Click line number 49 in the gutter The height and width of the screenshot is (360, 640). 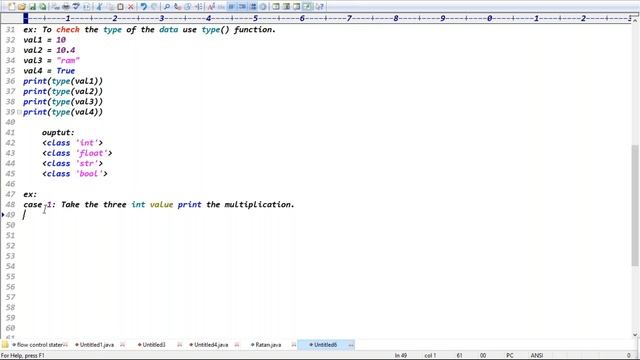[x=11, y=215]
